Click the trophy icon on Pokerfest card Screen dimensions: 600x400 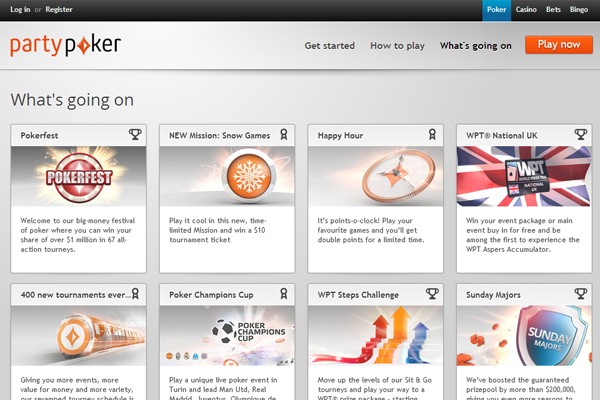coord(135,134)
